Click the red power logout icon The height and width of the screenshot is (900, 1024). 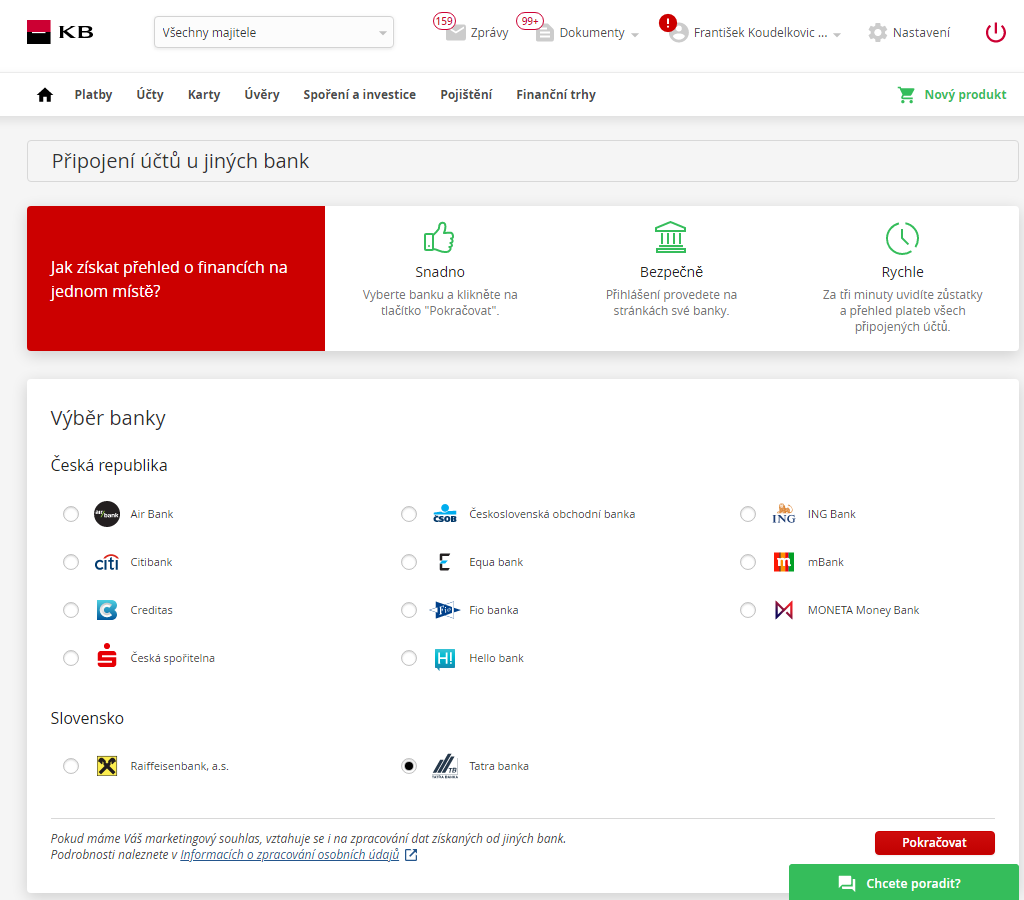(x=995, y=32)
